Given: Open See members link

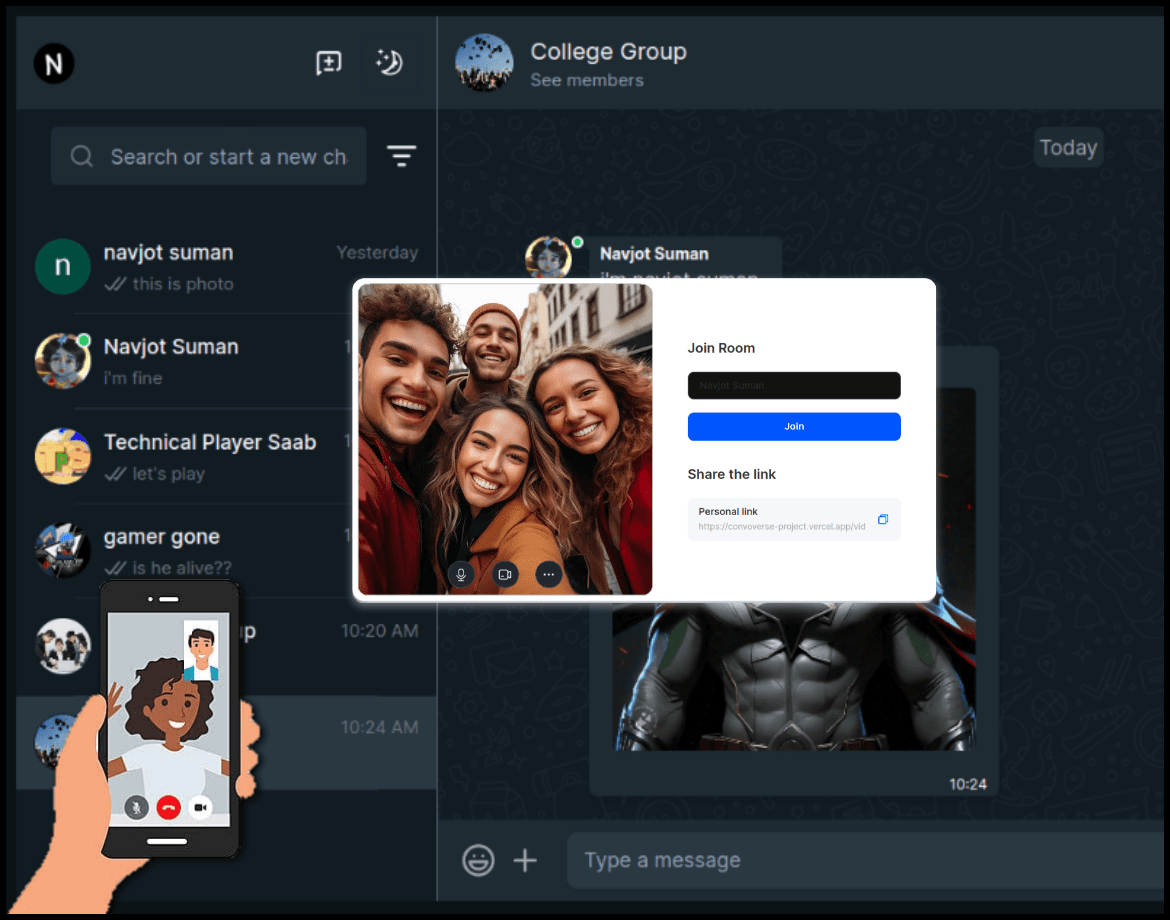Looking at the screenshot, I should click(587, 80).
